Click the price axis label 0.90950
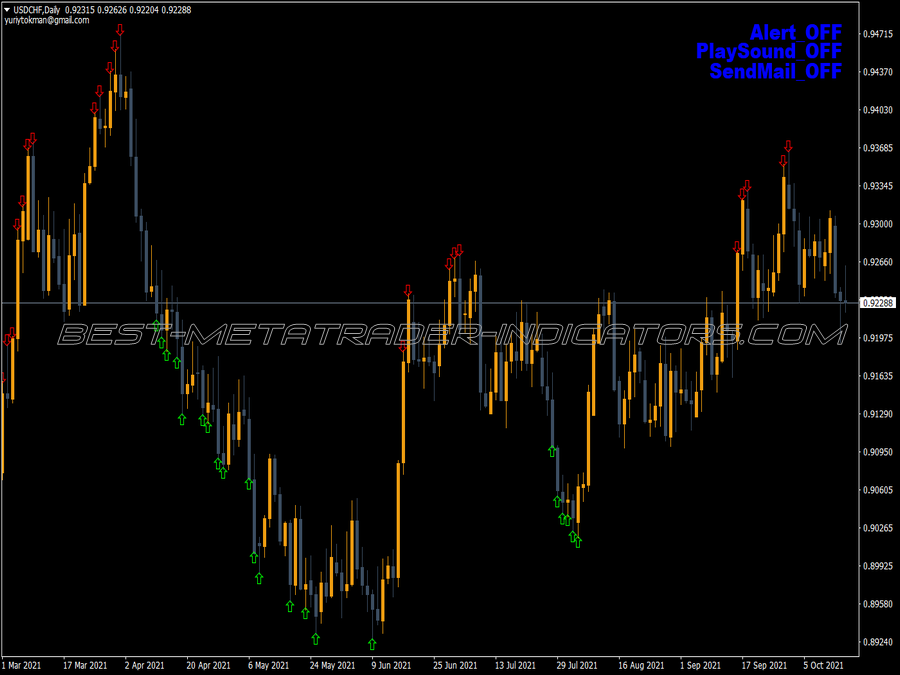This screenshot has height=675, width=900. coord(878,452)
